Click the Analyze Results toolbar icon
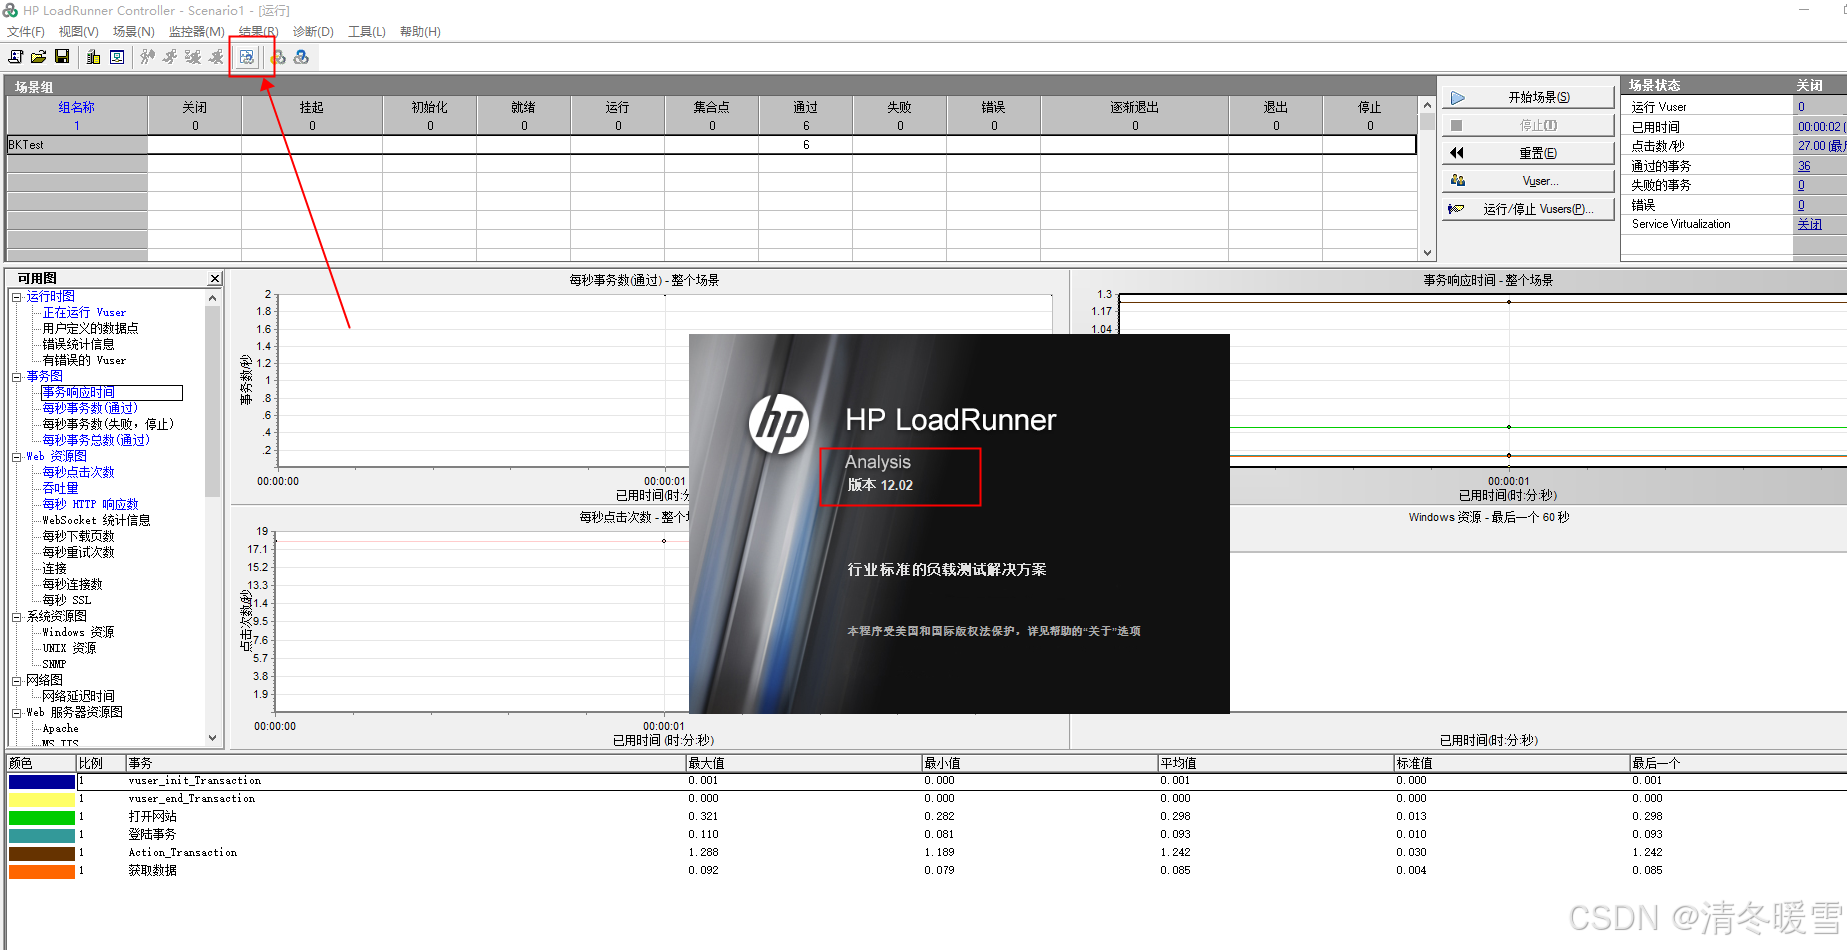 coord(247,57)
